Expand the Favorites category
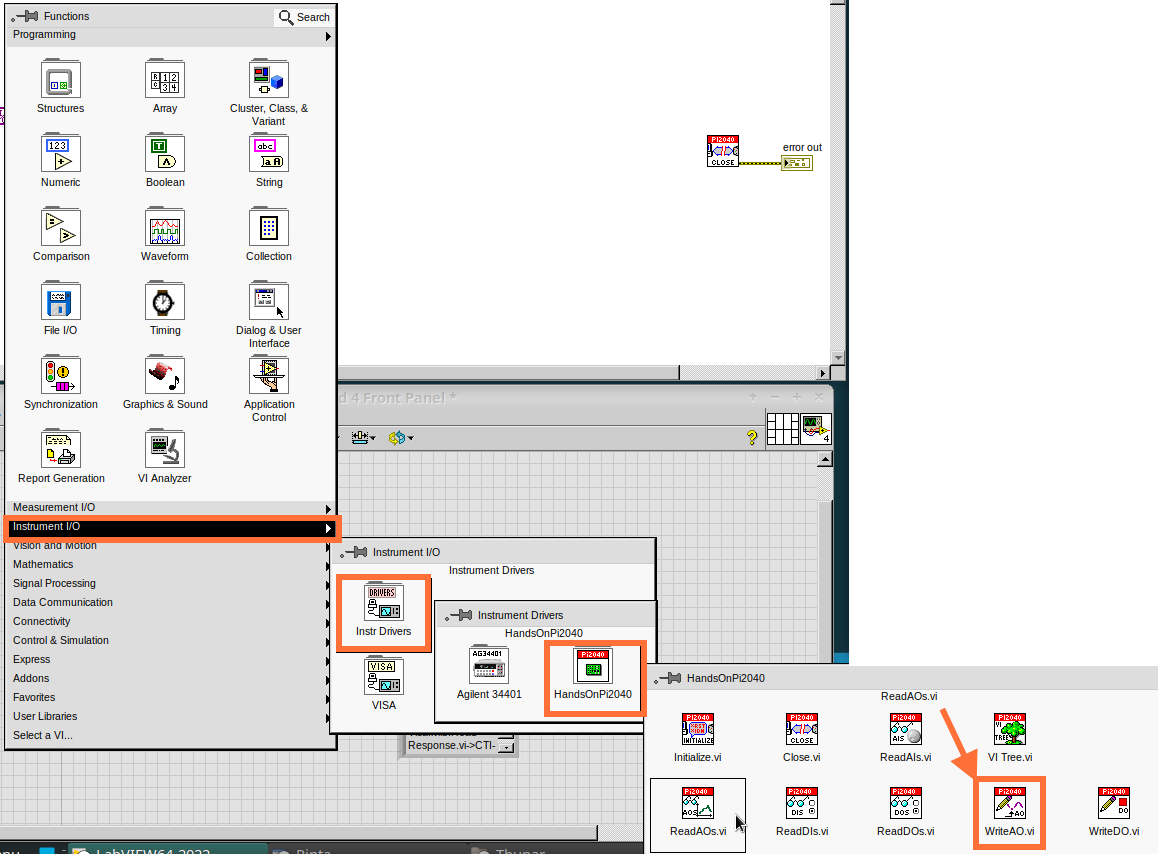The width and height of the screenshot is (1158, 854). pos(168,697)
